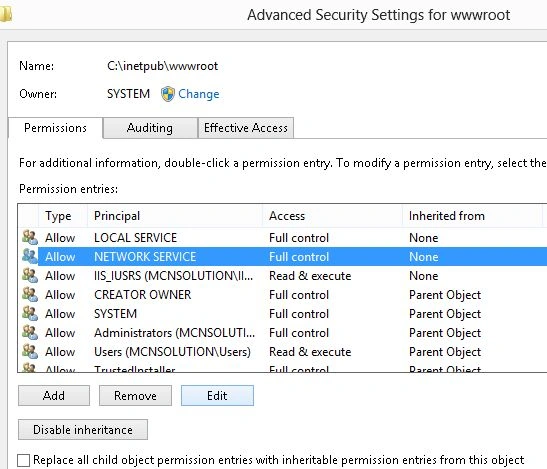Select the Permissions tab

point(55,128)
